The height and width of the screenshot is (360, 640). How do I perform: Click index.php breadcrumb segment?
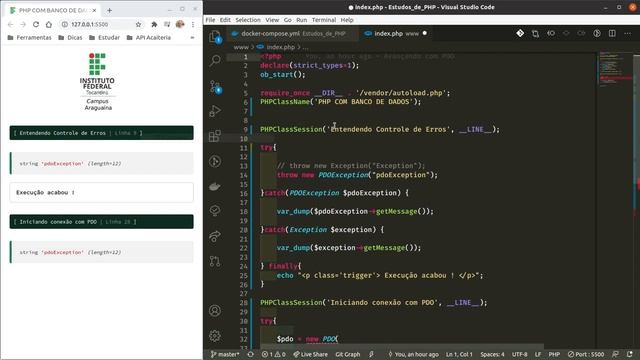[276, 47]
